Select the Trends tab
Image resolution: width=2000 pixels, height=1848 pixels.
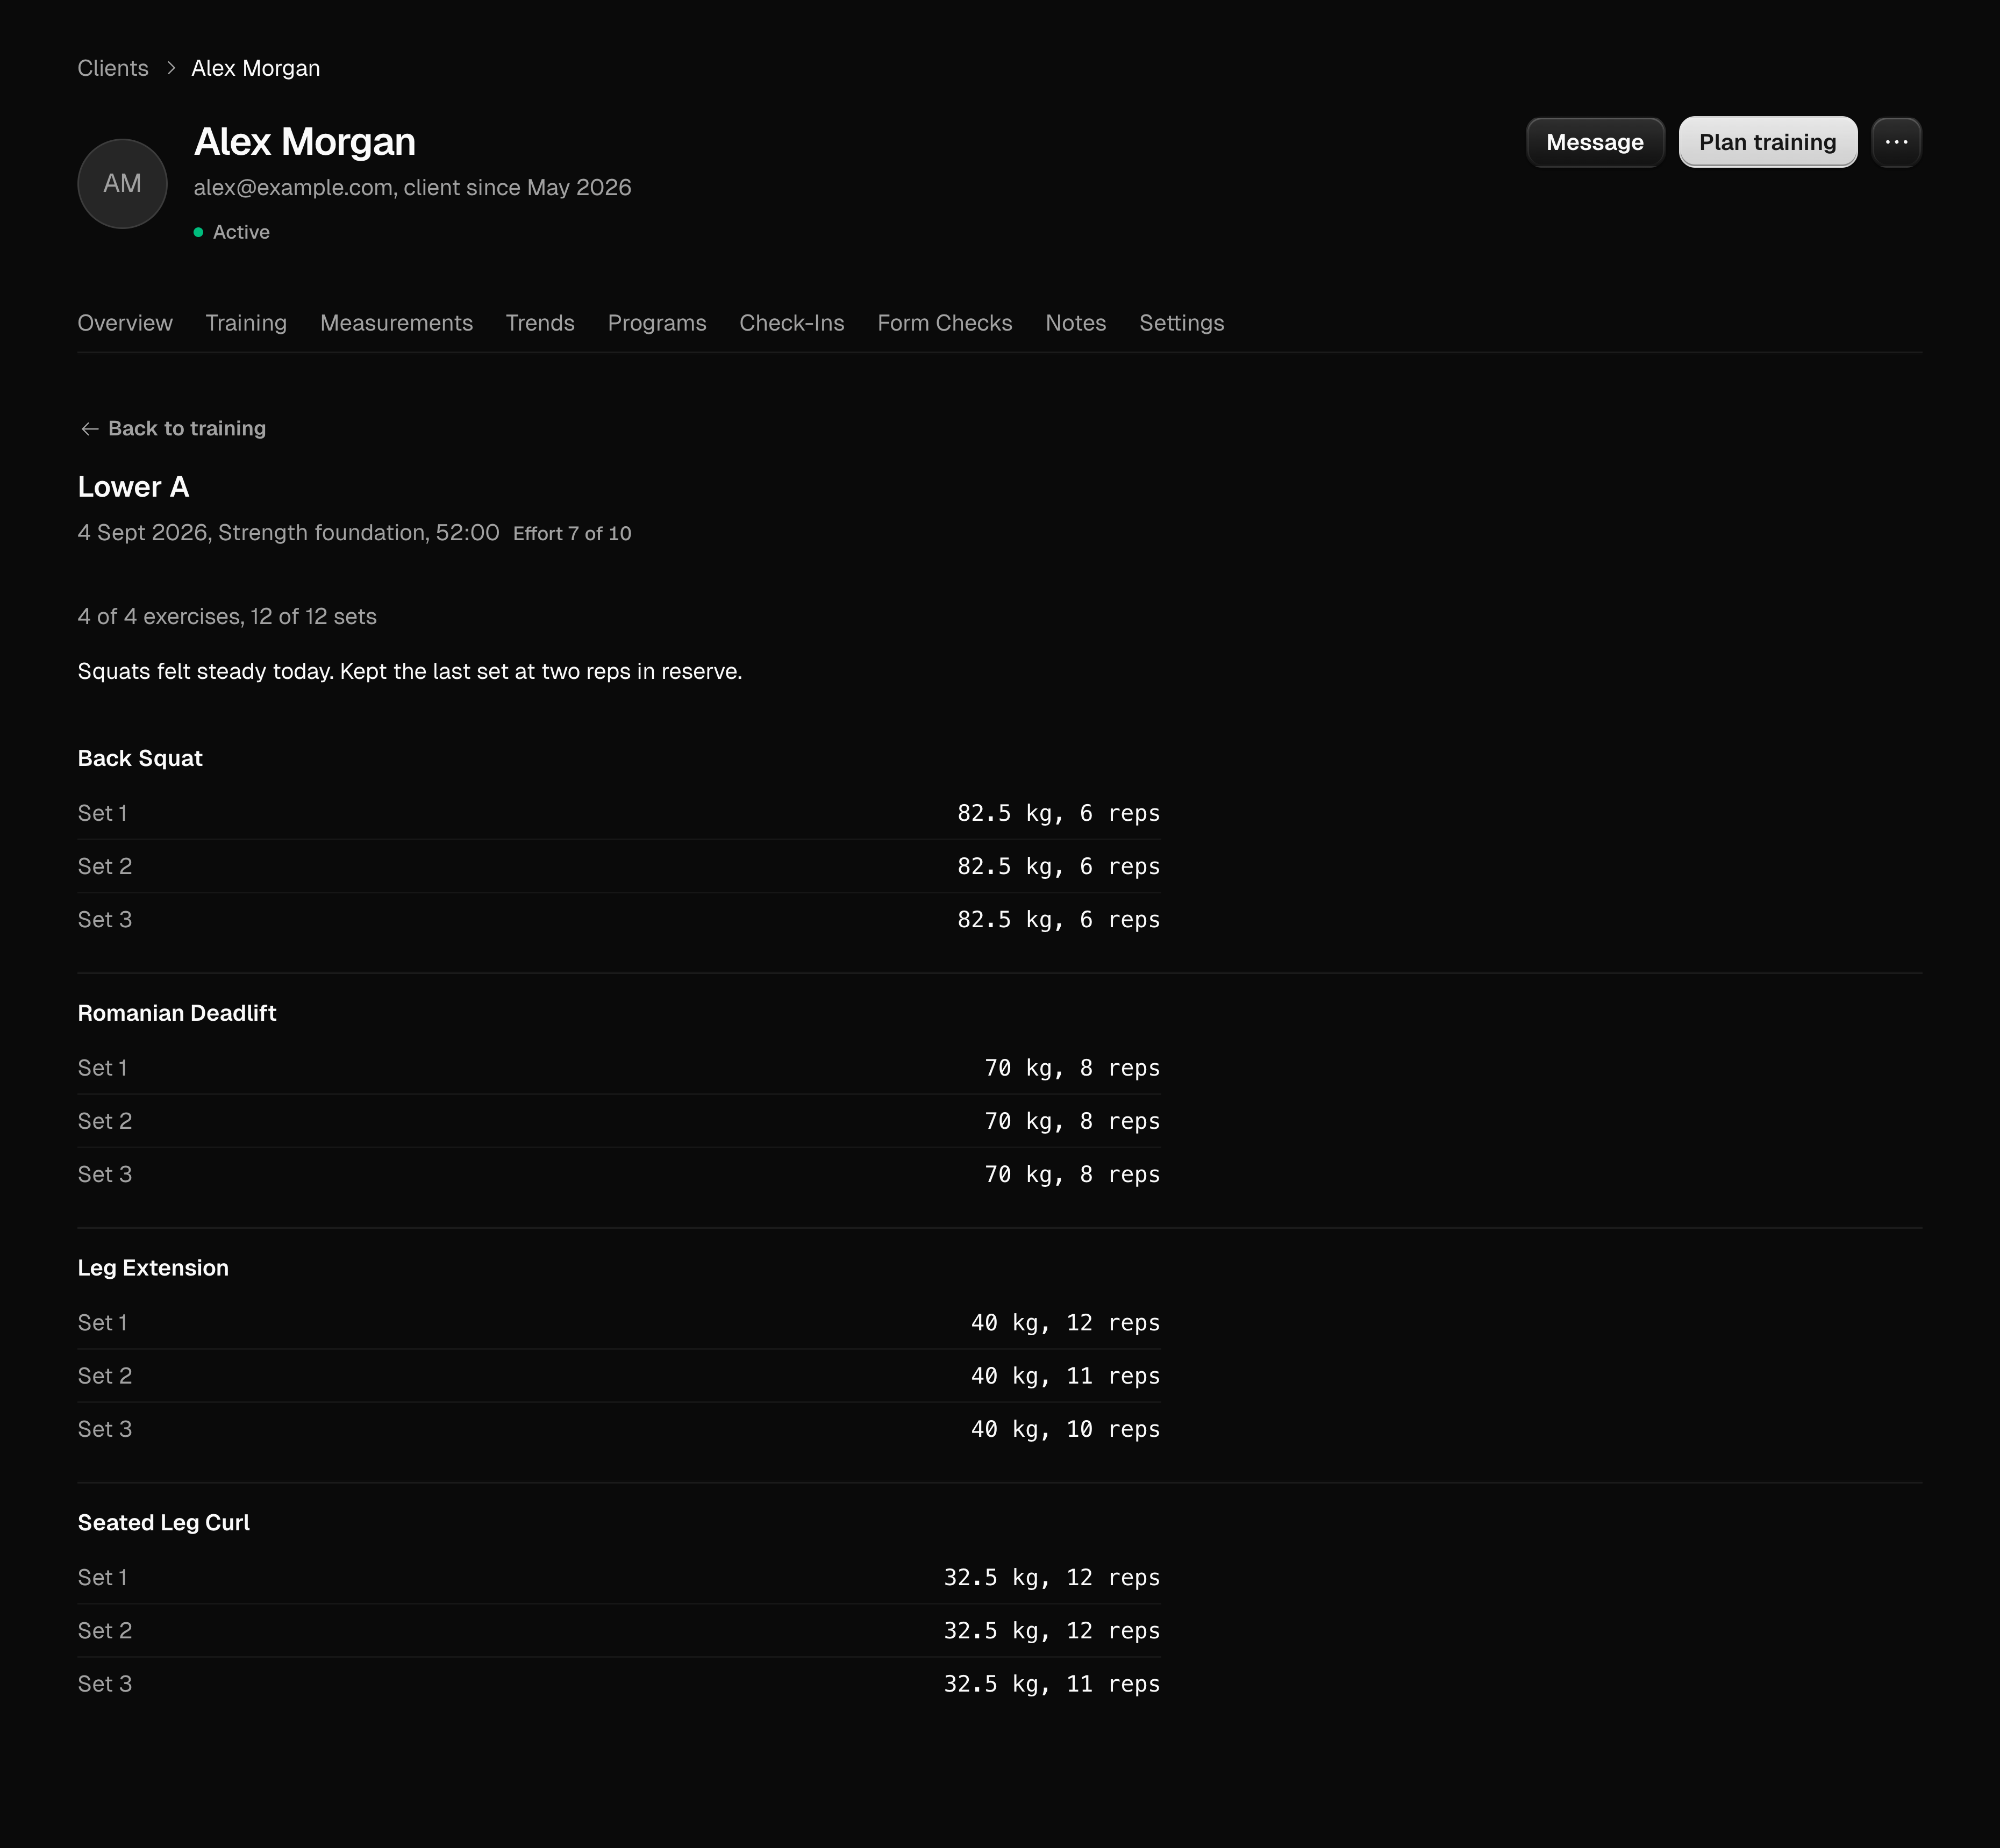click(x=540, y=323)
